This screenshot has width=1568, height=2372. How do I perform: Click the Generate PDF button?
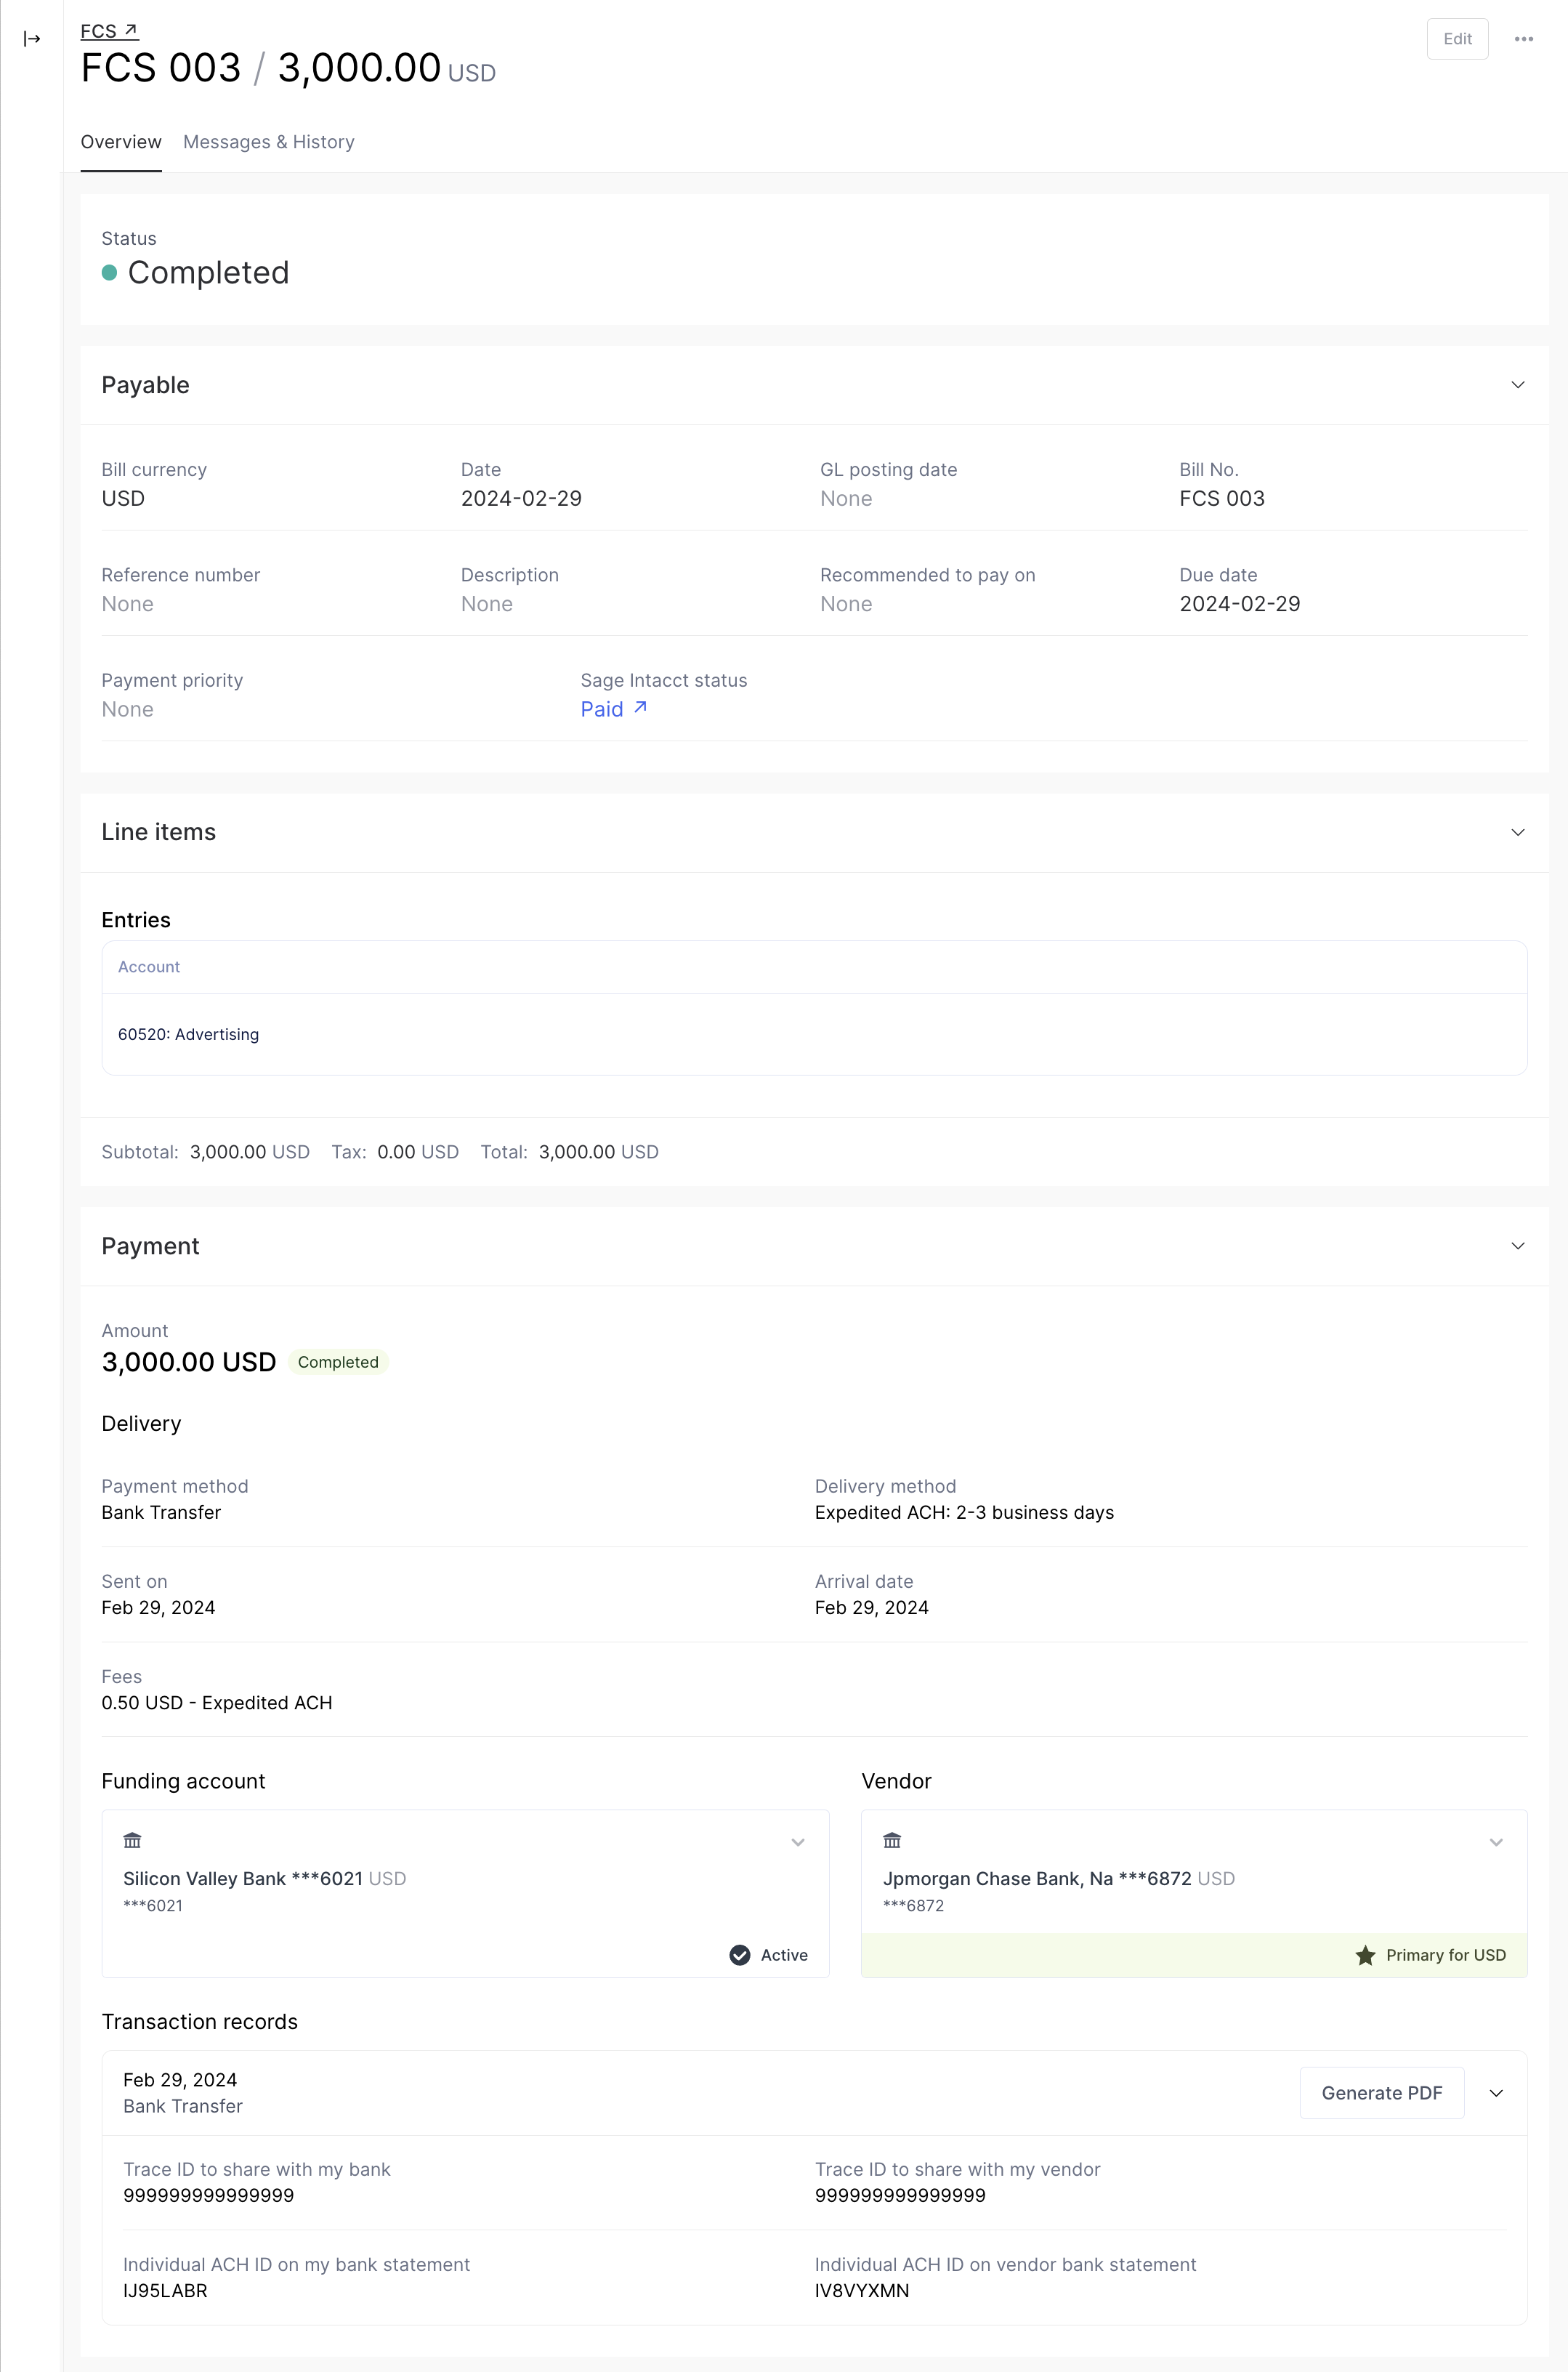1381,2093
